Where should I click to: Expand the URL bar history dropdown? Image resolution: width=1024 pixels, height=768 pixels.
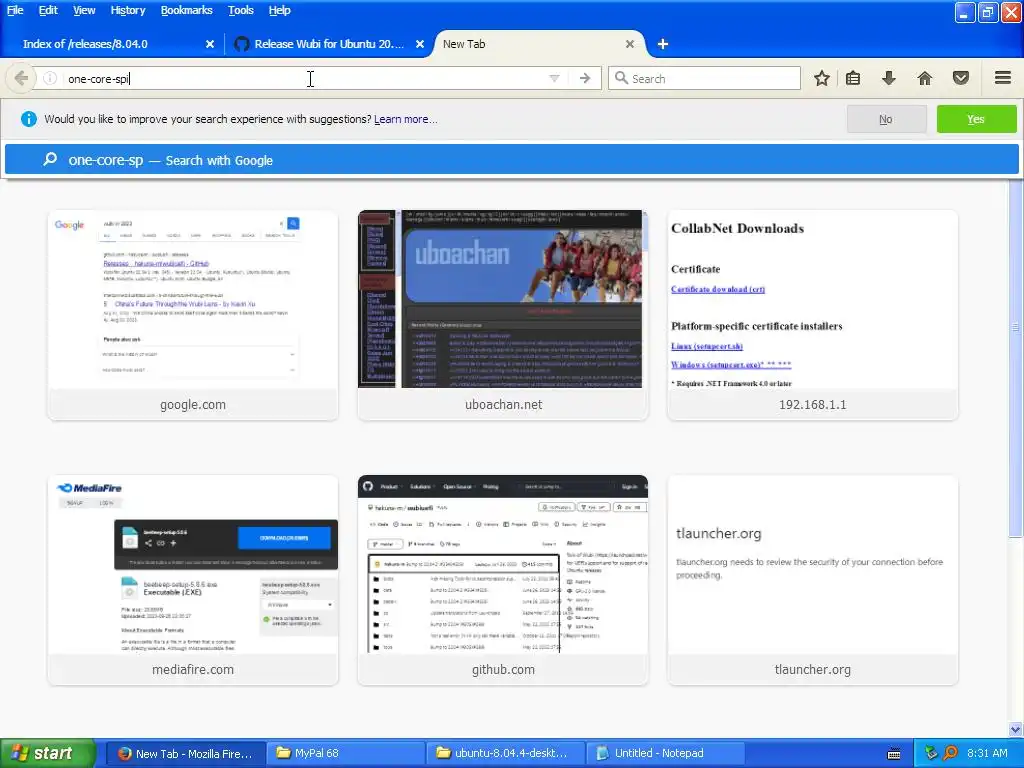pyautogui.click(x=554, y=78)
